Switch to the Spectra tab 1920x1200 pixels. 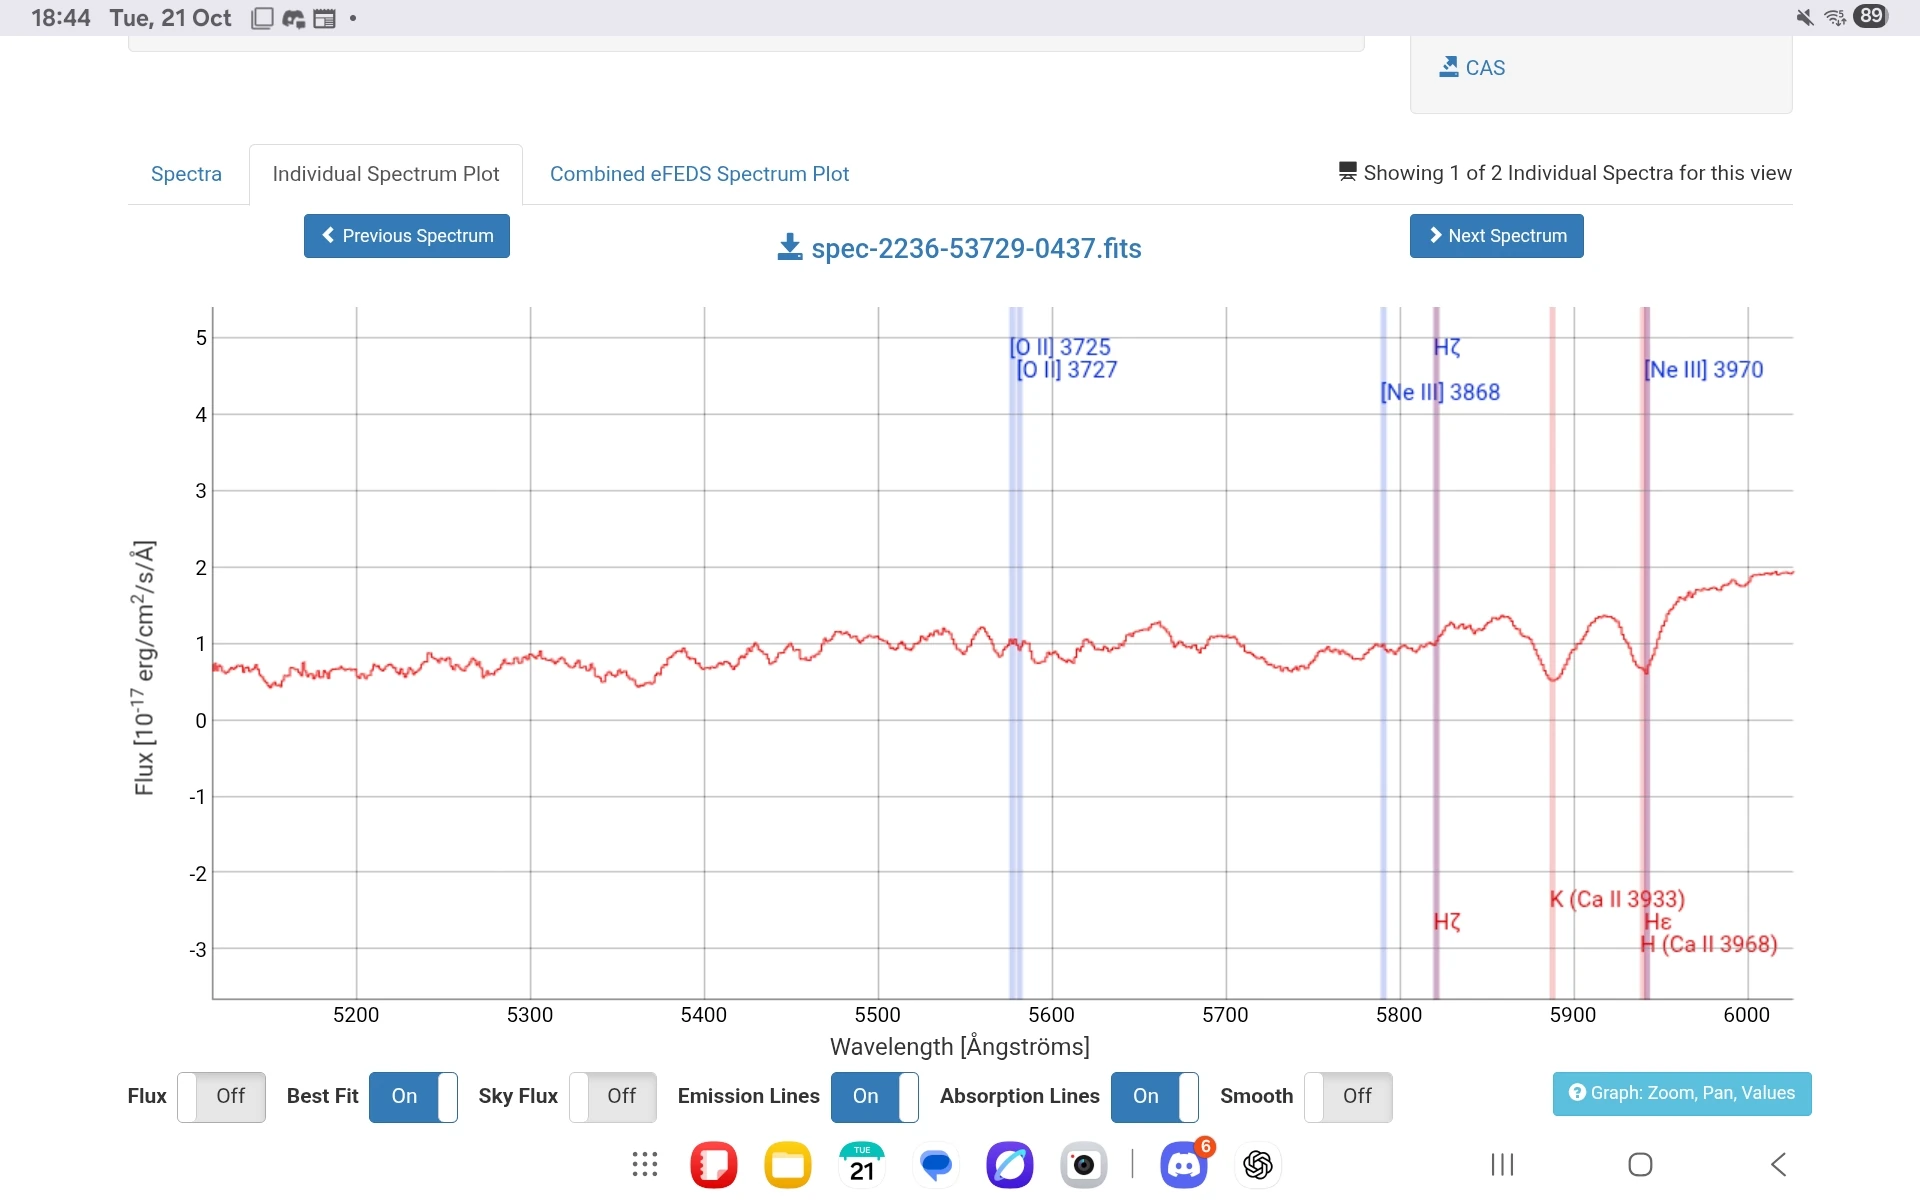[x=186, y=174]
